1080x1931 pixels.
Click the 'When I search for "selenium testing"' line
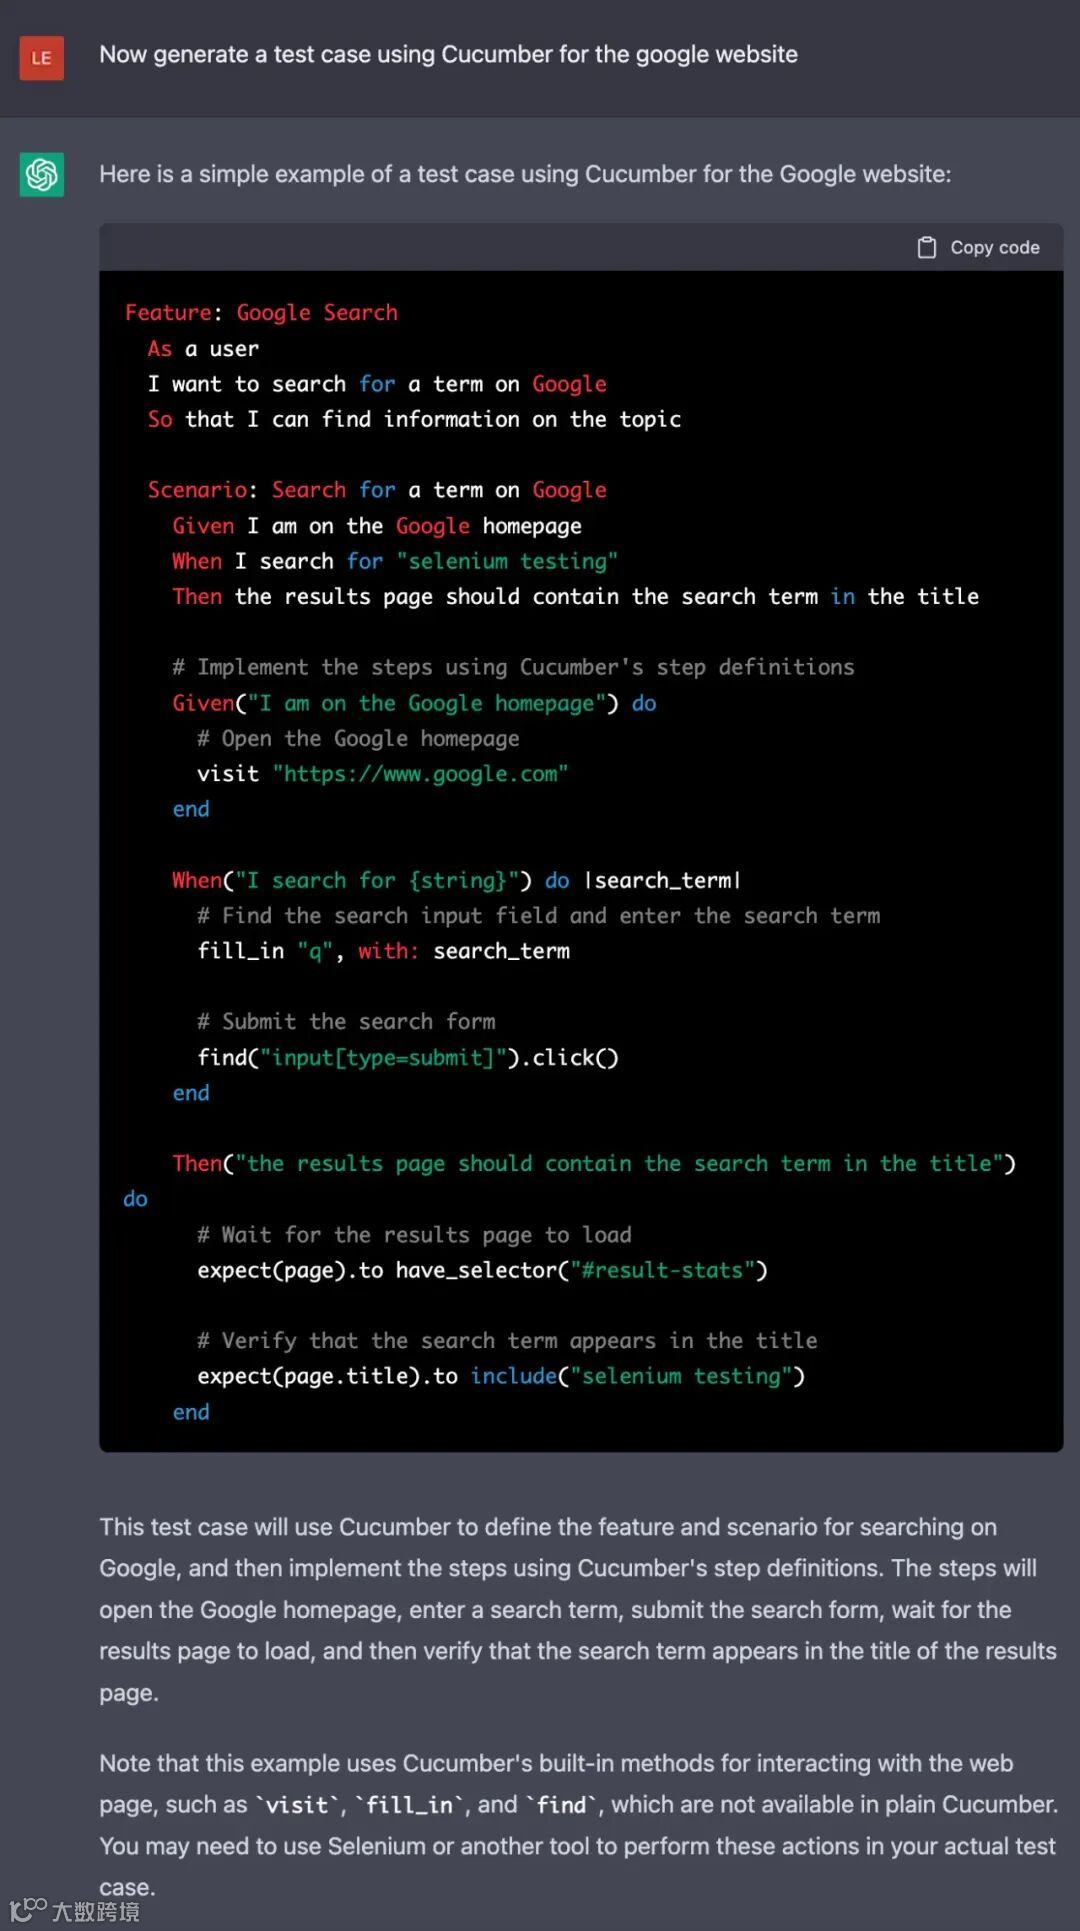(395, 561)
